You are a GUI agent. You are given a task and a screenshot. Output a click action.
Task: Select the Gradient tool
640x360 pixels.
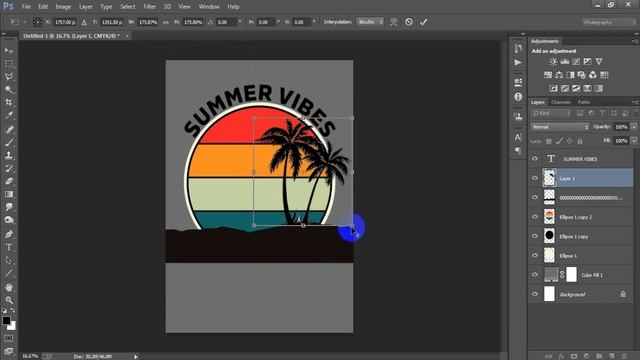(9, 194)
